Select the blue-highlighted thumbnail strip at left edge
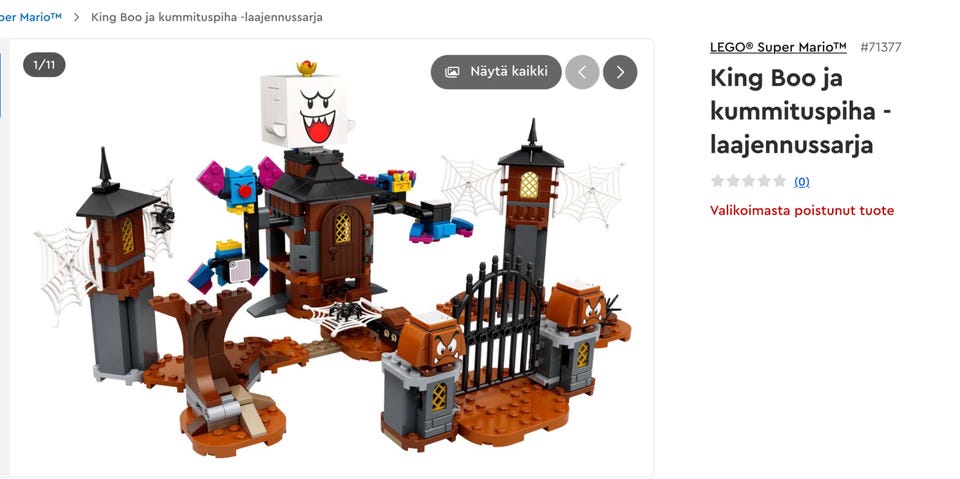Screen dimensions: 960x479 [x=1, y=85]
